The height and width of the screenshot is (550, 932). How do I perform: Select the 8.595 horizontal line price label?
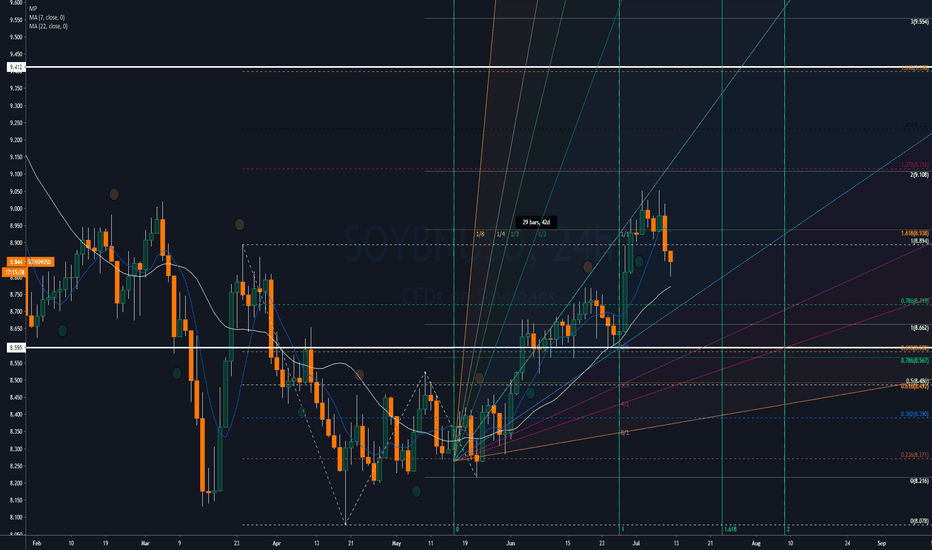16,347
